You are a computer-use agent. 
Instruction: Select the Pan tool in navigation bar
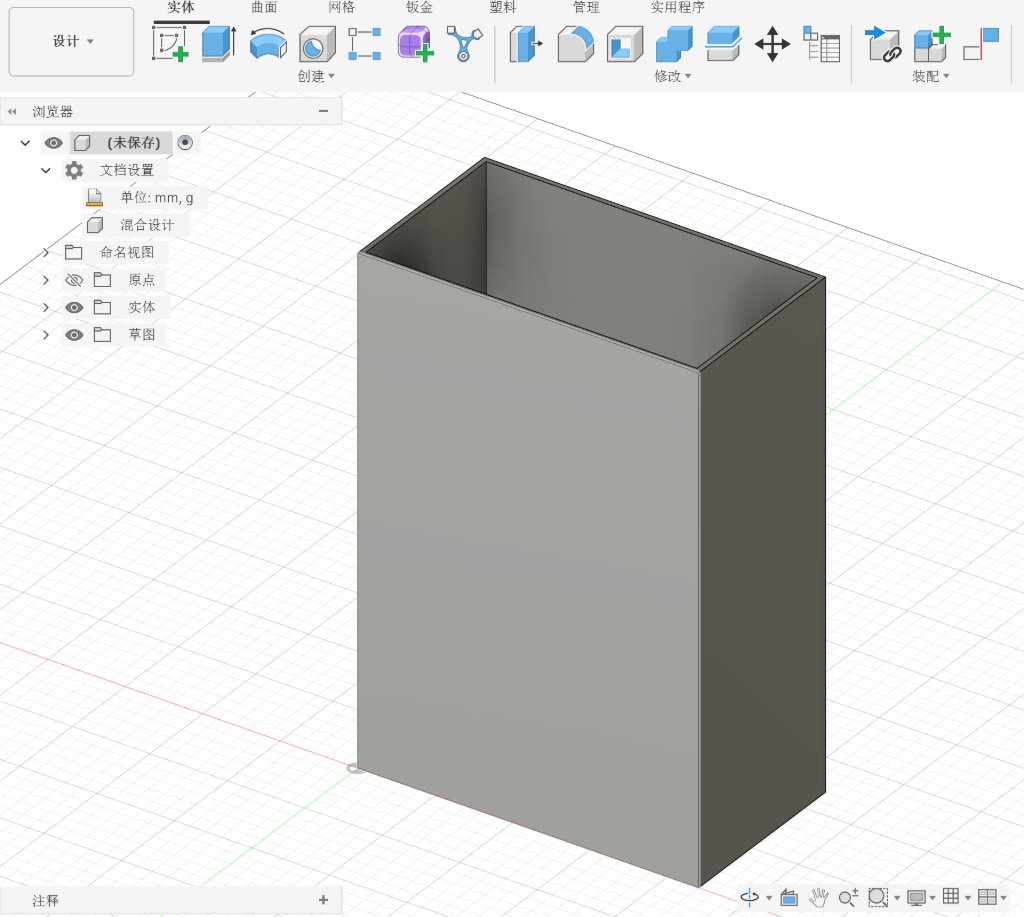coord(818,898)
